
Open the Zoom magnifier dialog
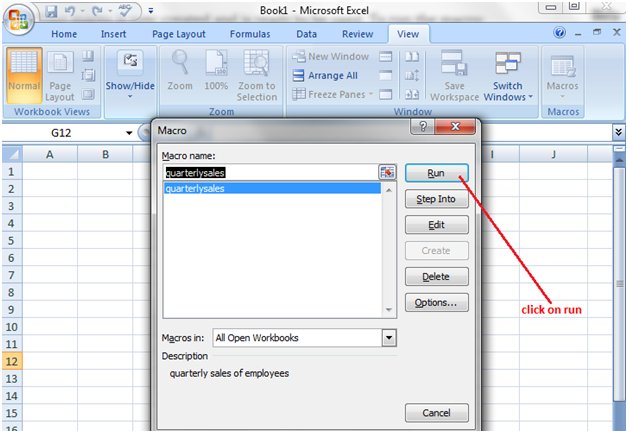(180, 70)
